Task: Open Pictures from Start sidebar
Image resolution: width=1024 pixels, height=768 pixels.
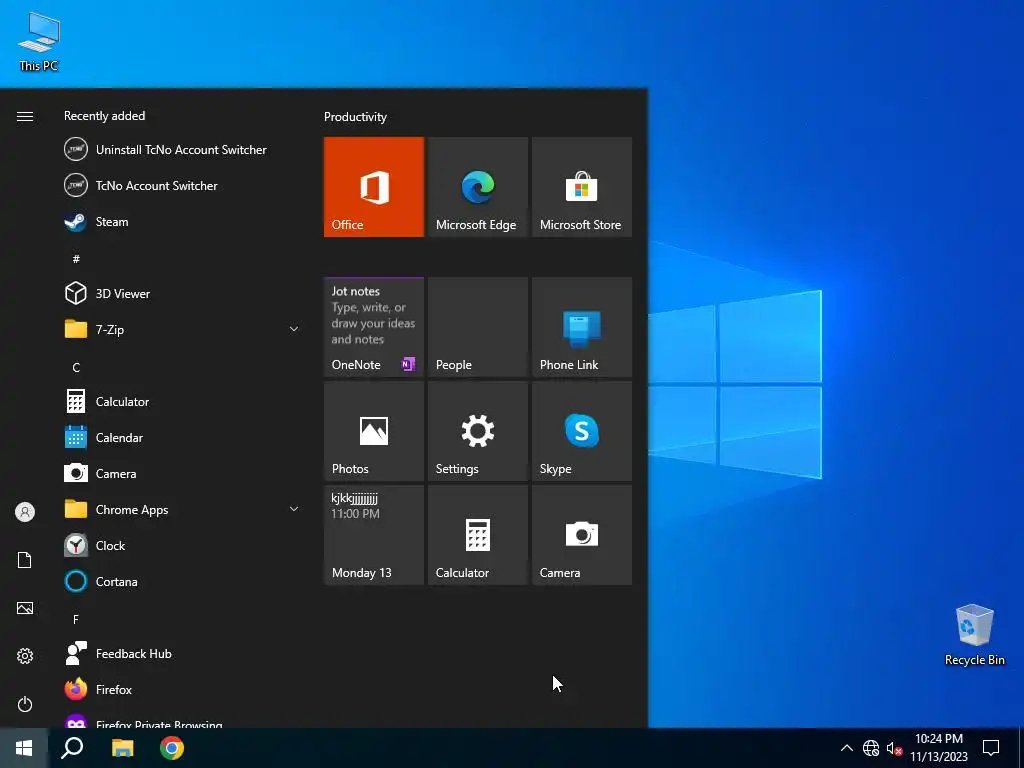Action: (x=25, y=608)
